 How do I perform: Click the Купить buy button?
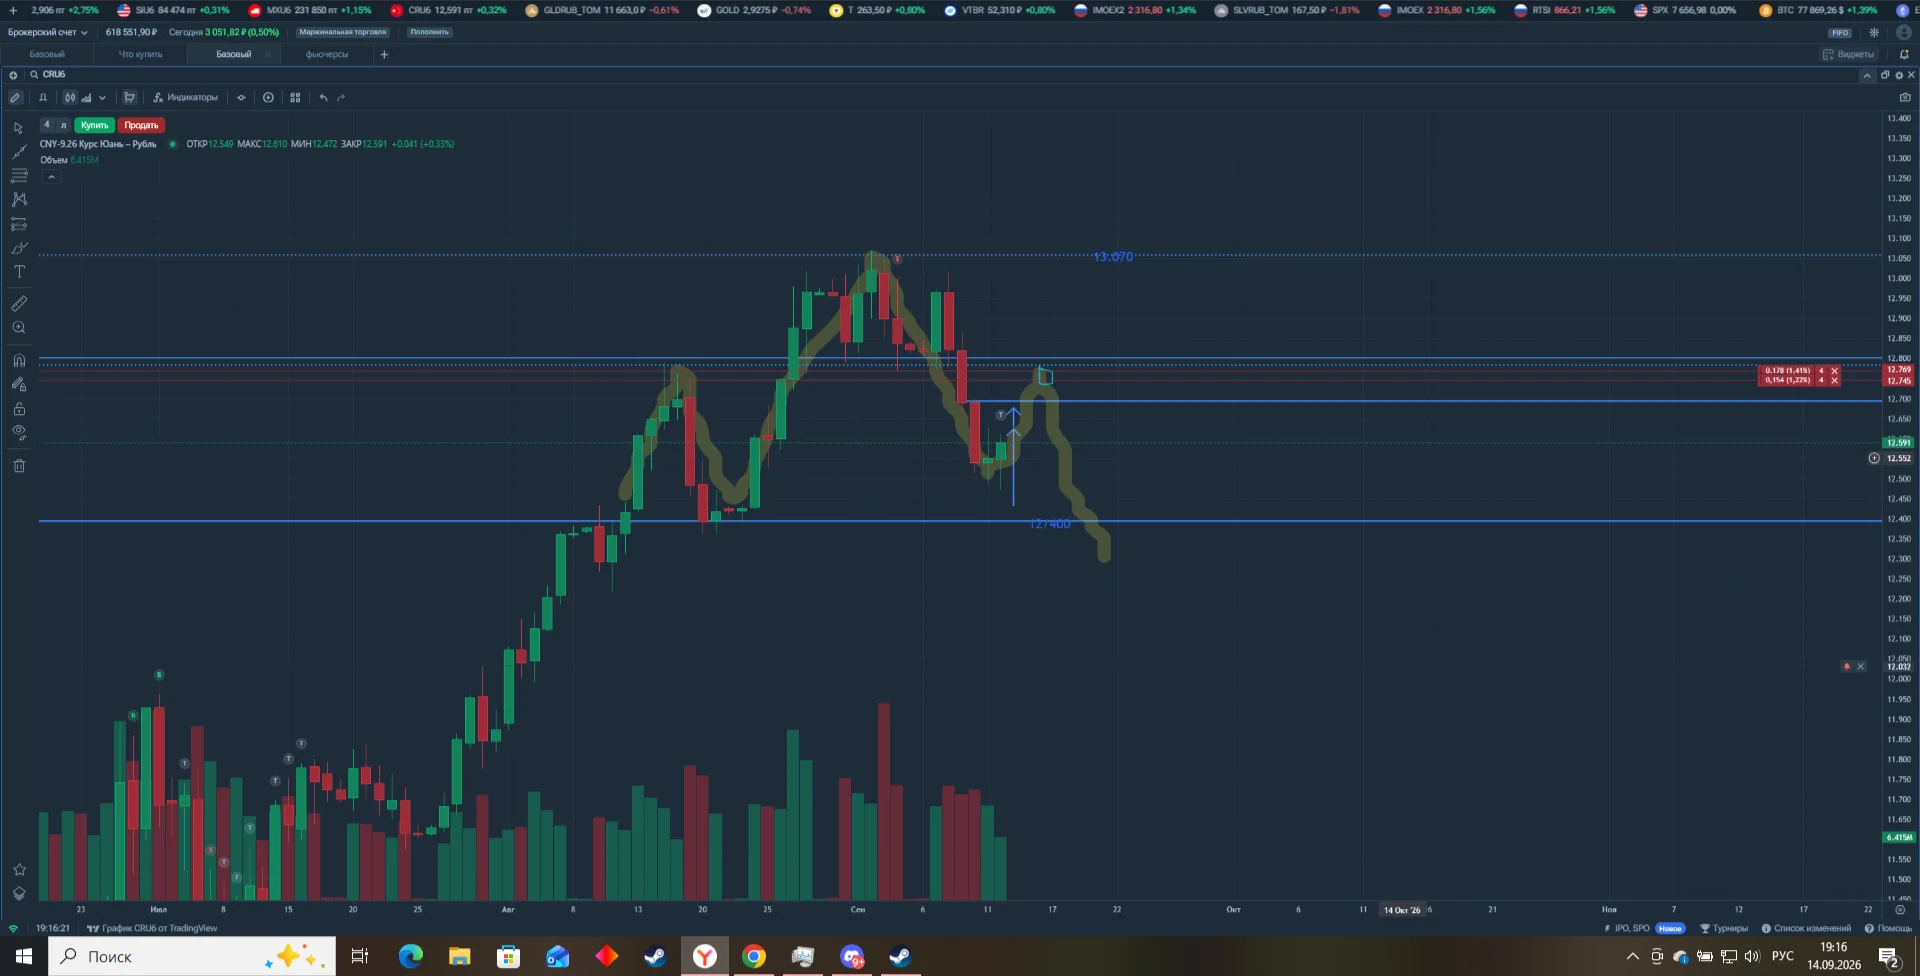pos(95,125)
